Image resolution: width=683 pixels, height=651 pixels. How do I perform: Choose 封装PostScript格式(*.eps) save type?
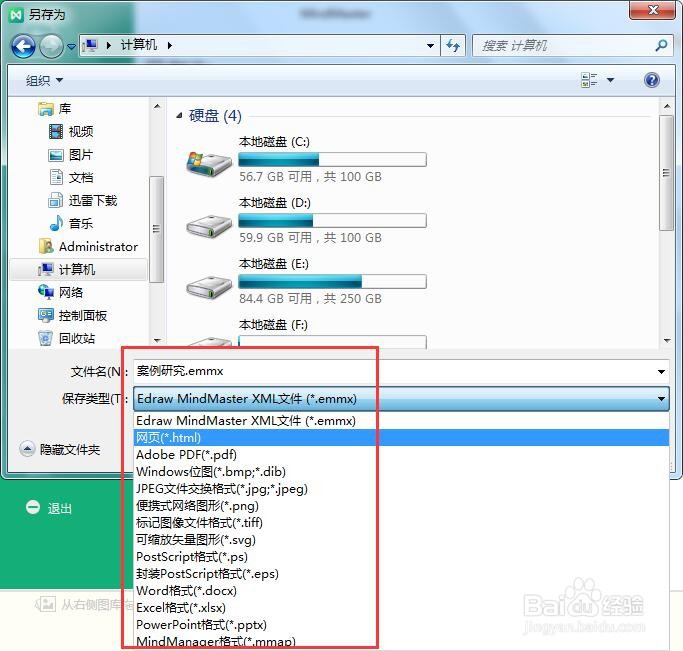[x=401, y=573]
